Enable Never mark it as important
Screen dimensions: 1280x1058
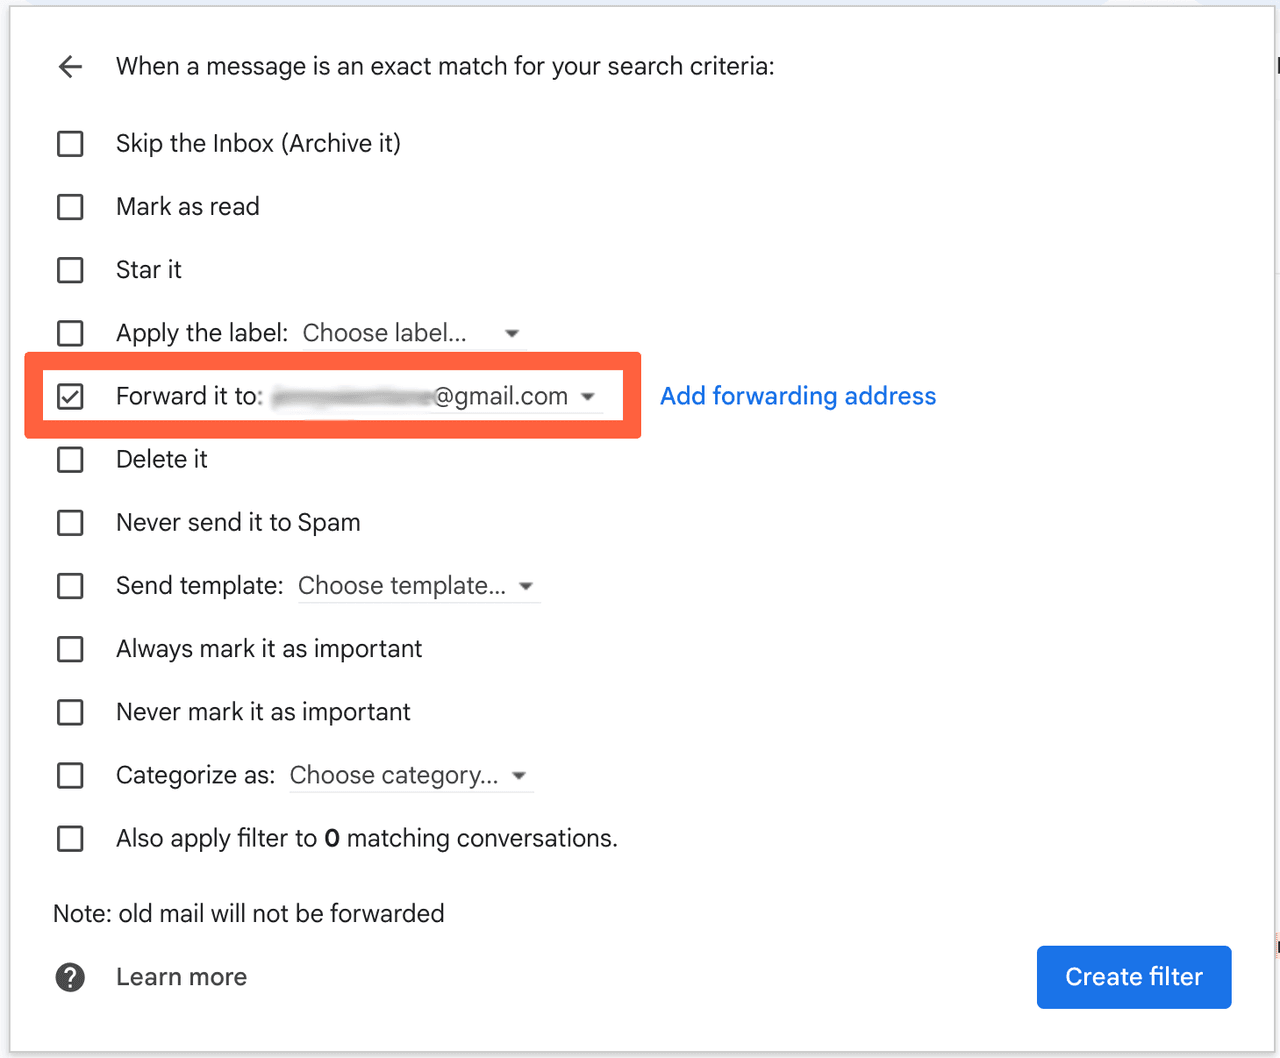70,712
